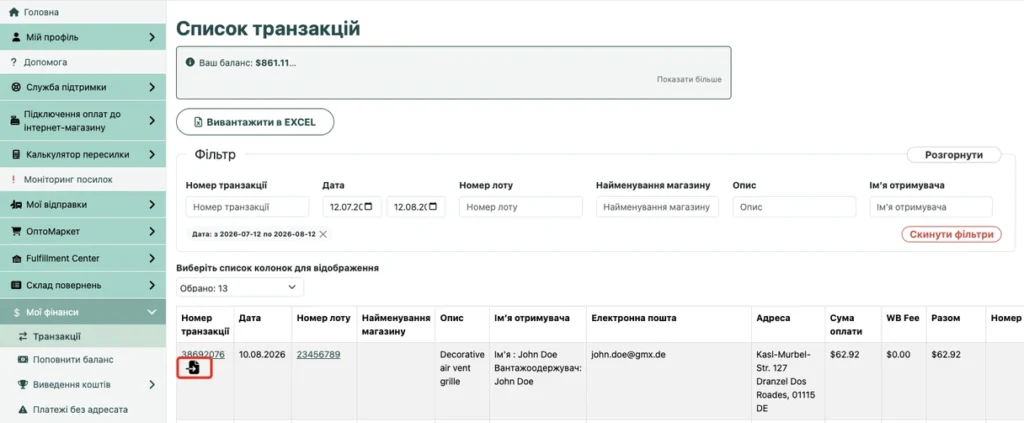
Task: Click the user icon of Мій профіль
Action: [x=16, y=37]
